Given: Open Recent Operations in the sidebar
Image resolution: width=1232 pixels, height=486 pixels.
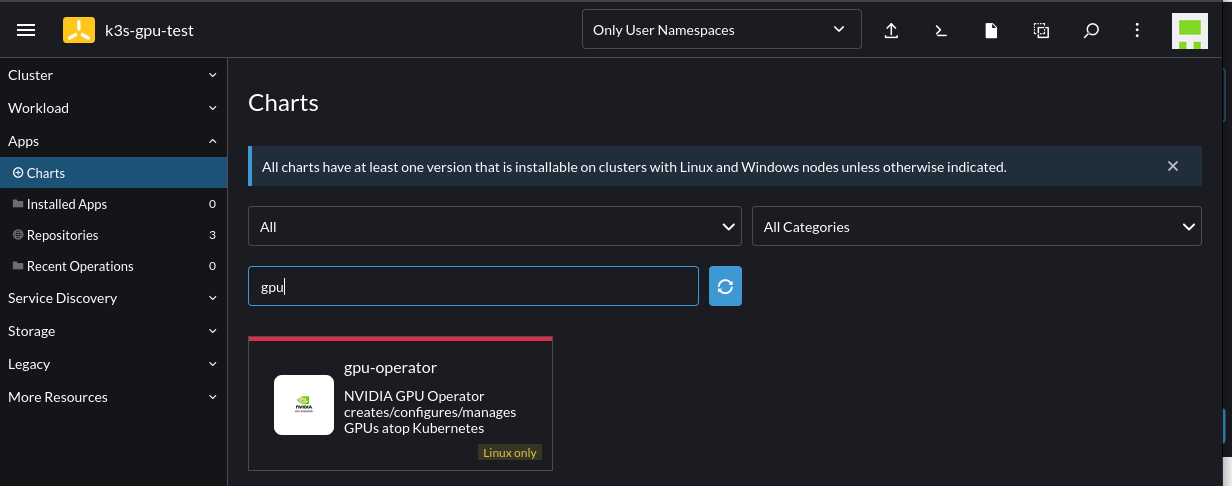Looking at the screenshot, I should 113,266.
